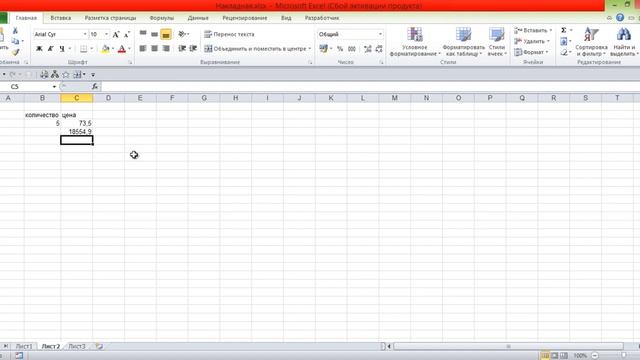Click Перенос текста wrap text button

point(229,34)
